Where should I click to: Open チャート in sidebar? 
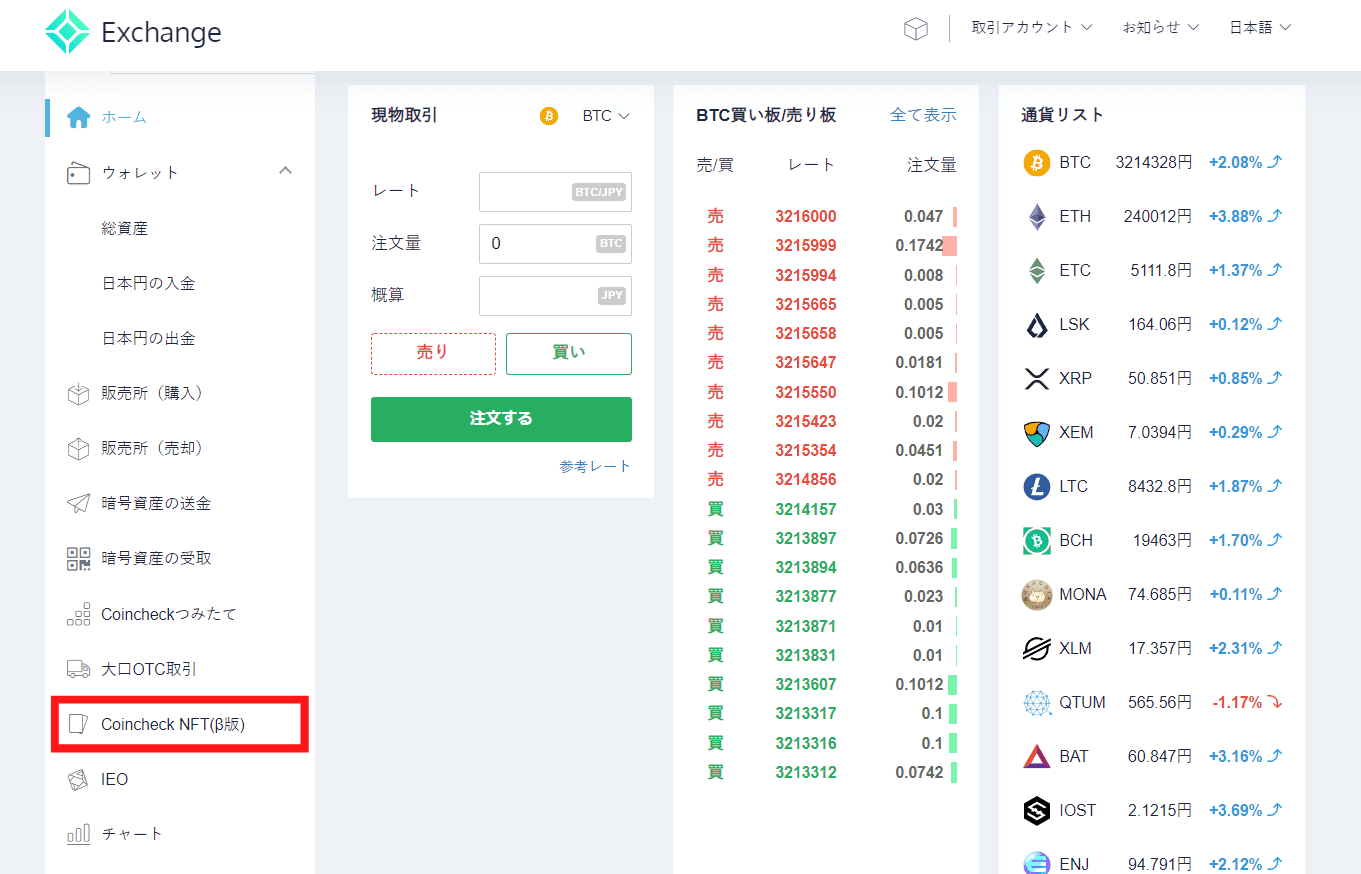tap(132, 834)
